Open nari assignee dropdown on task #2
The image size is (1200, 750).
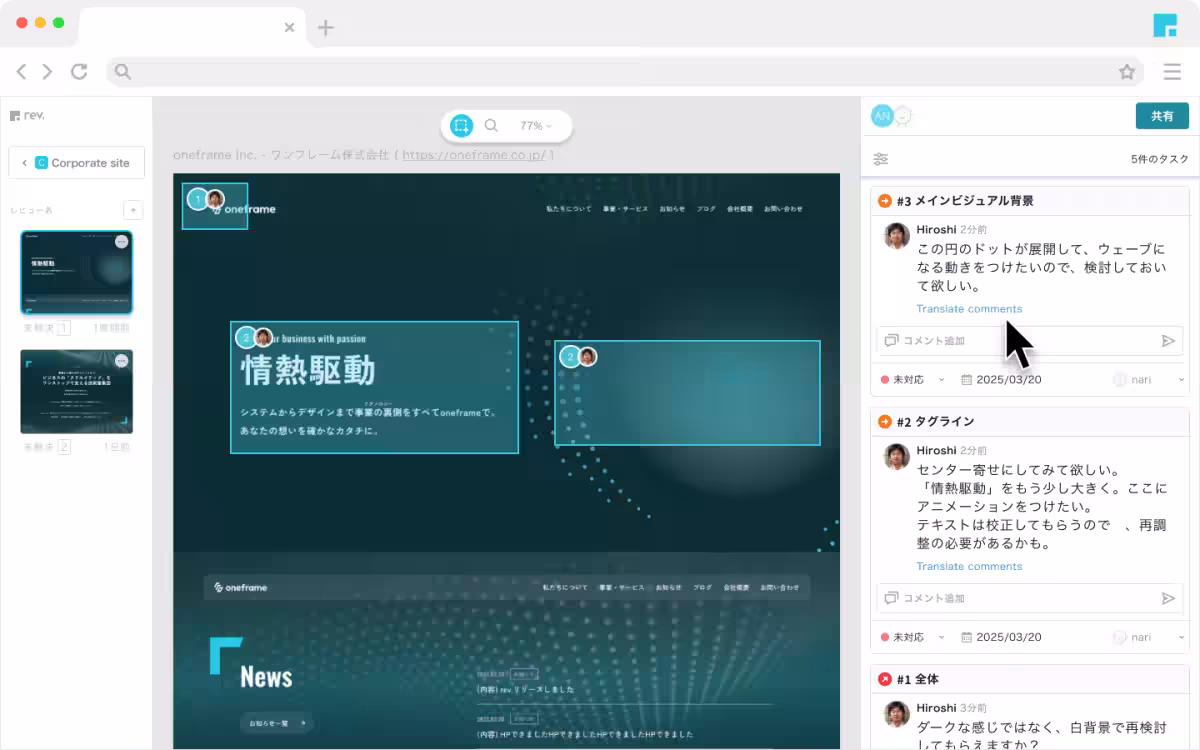tap(1148, 637)
